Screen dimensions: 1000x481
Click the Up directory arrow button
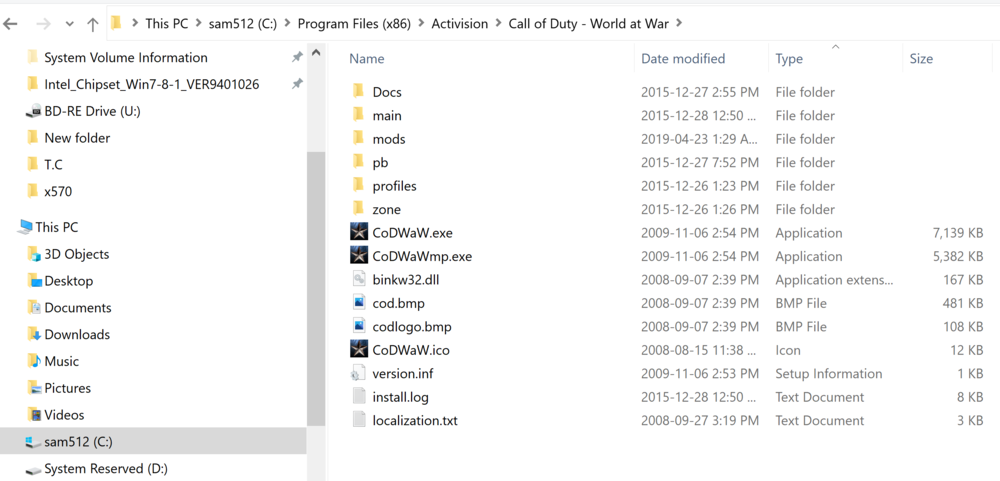coord(93,23)
